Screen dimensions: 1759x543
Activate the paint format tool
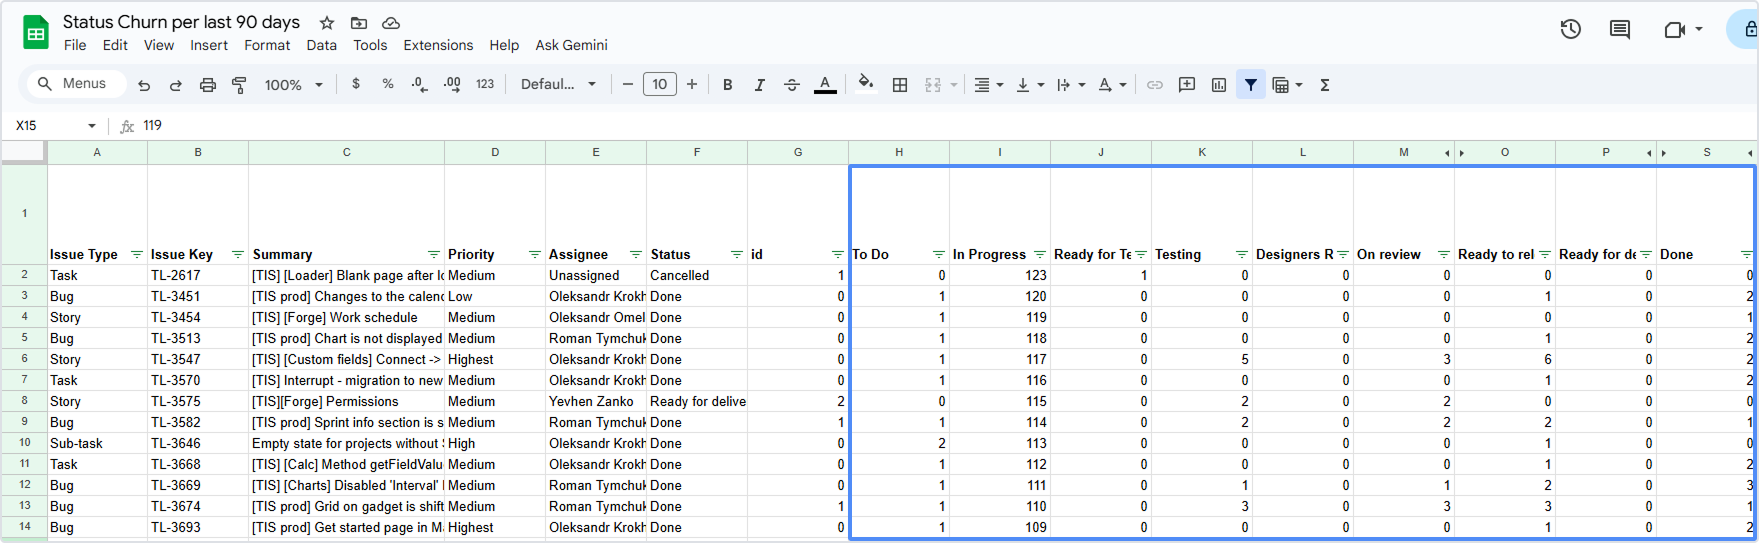239,85
